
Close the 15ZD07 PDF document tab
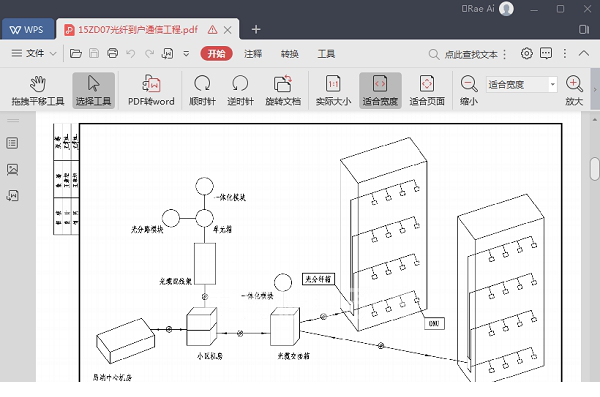pyautogui.click(x=228, y=30)
